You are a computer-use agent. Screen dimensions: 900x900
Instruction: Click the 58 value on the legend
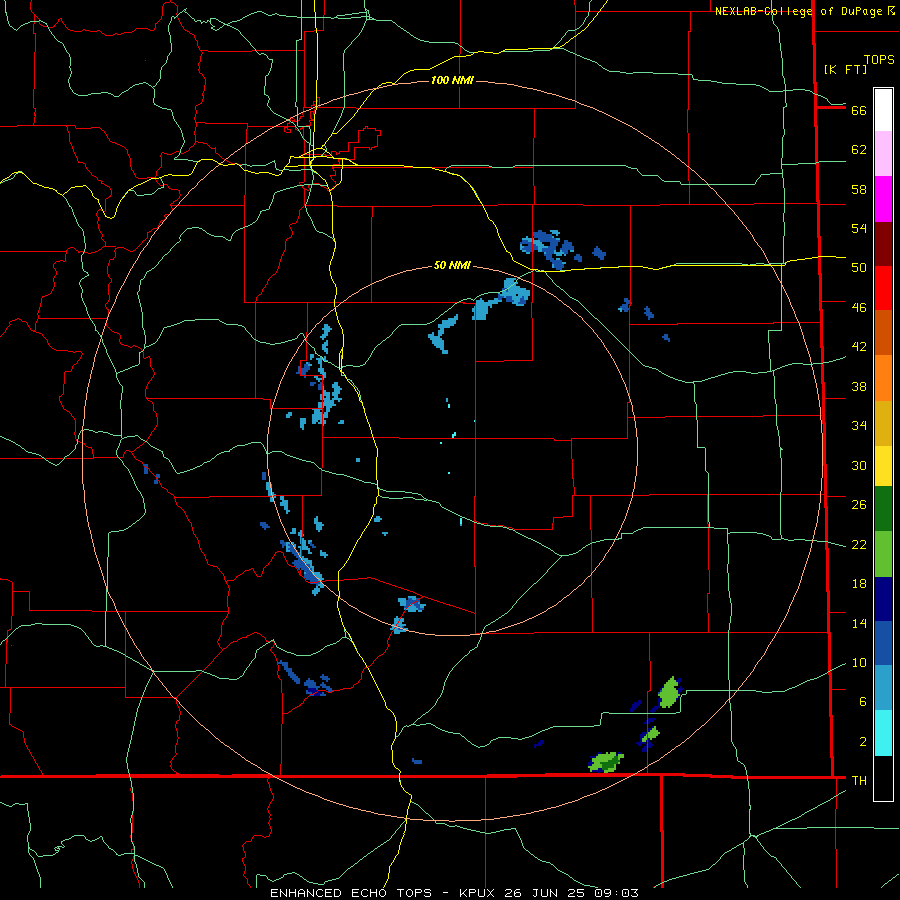point(859,189)
